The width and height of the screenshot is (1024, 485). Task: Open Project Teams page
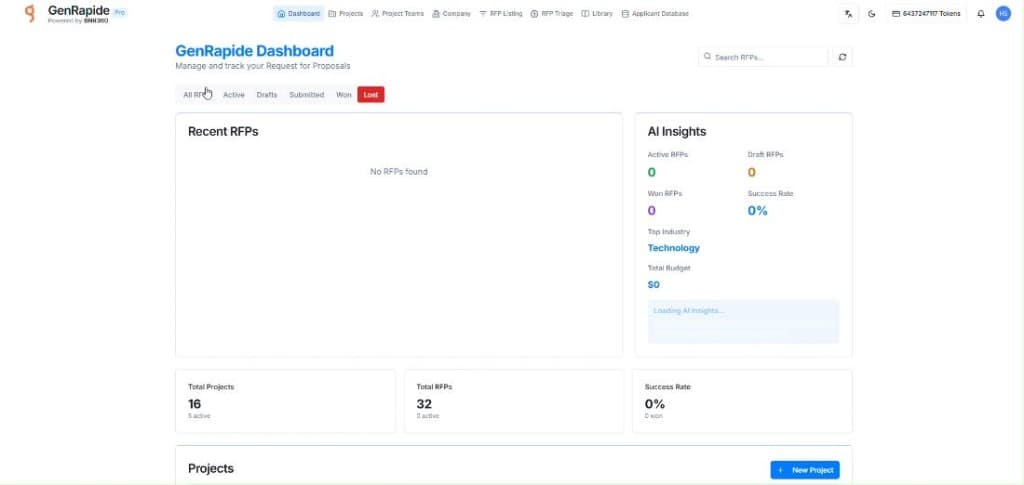[x=397, y=14]
